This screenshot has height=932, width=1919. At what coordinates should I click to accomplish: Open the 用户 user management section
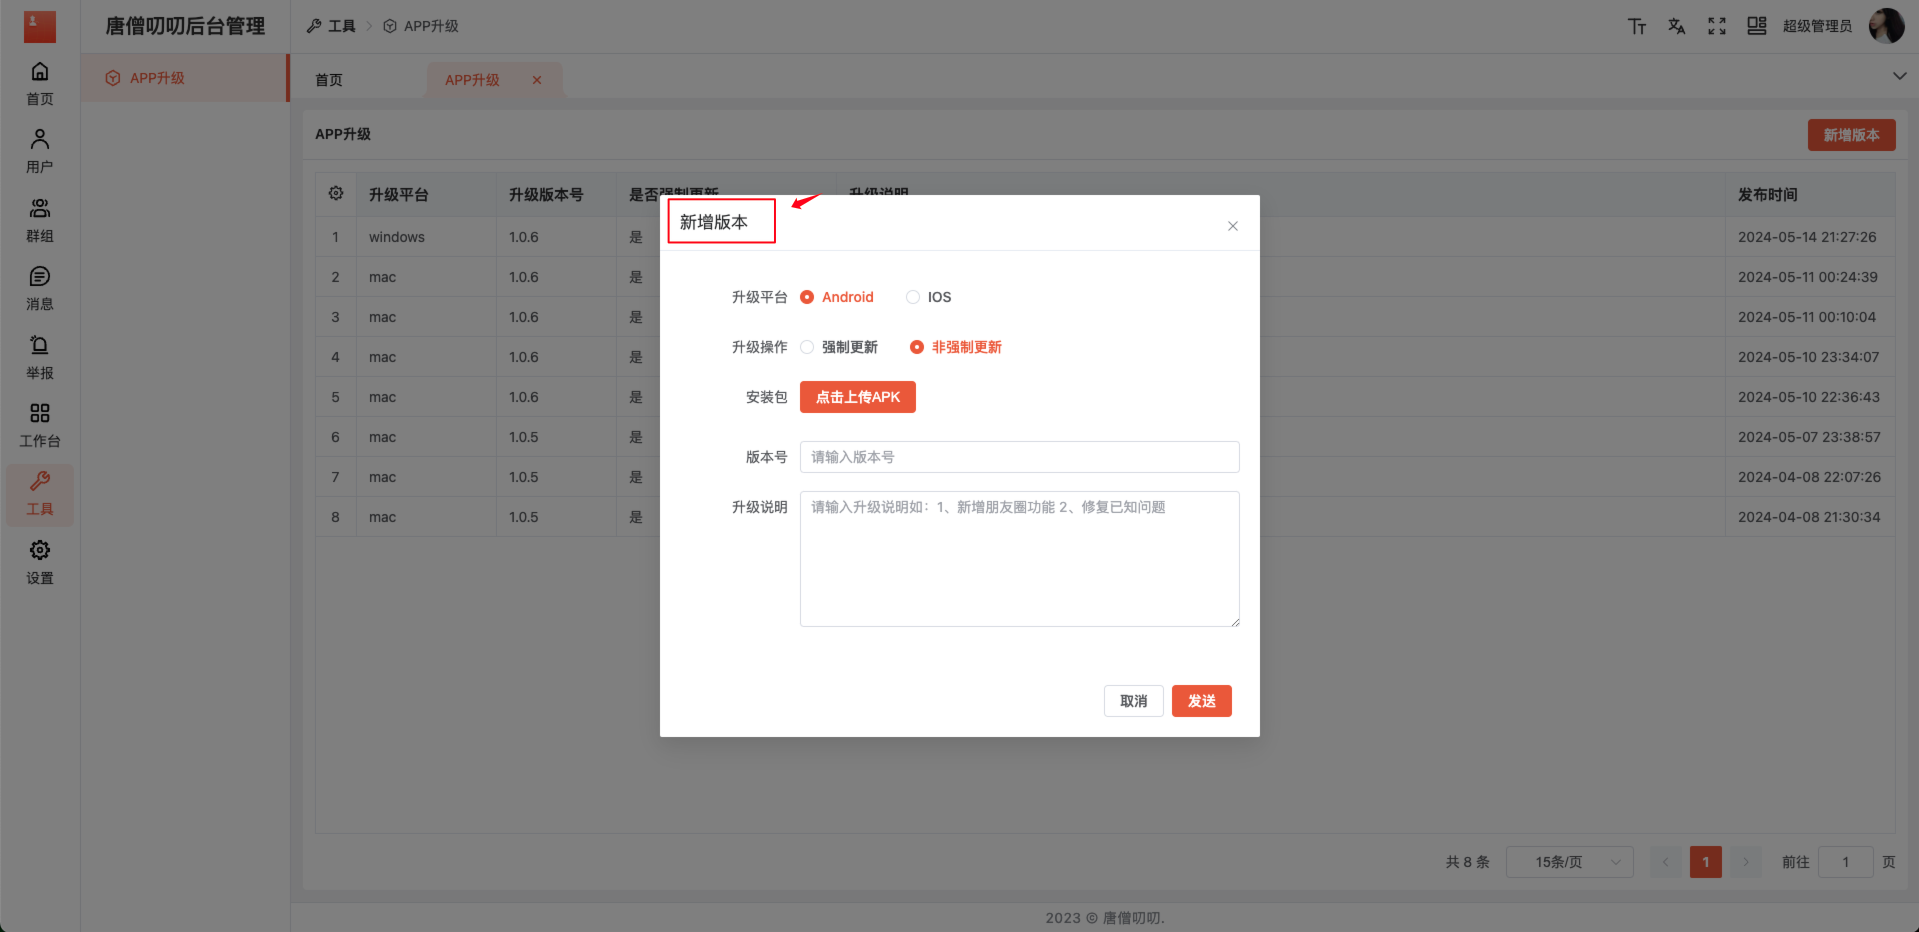39,151
